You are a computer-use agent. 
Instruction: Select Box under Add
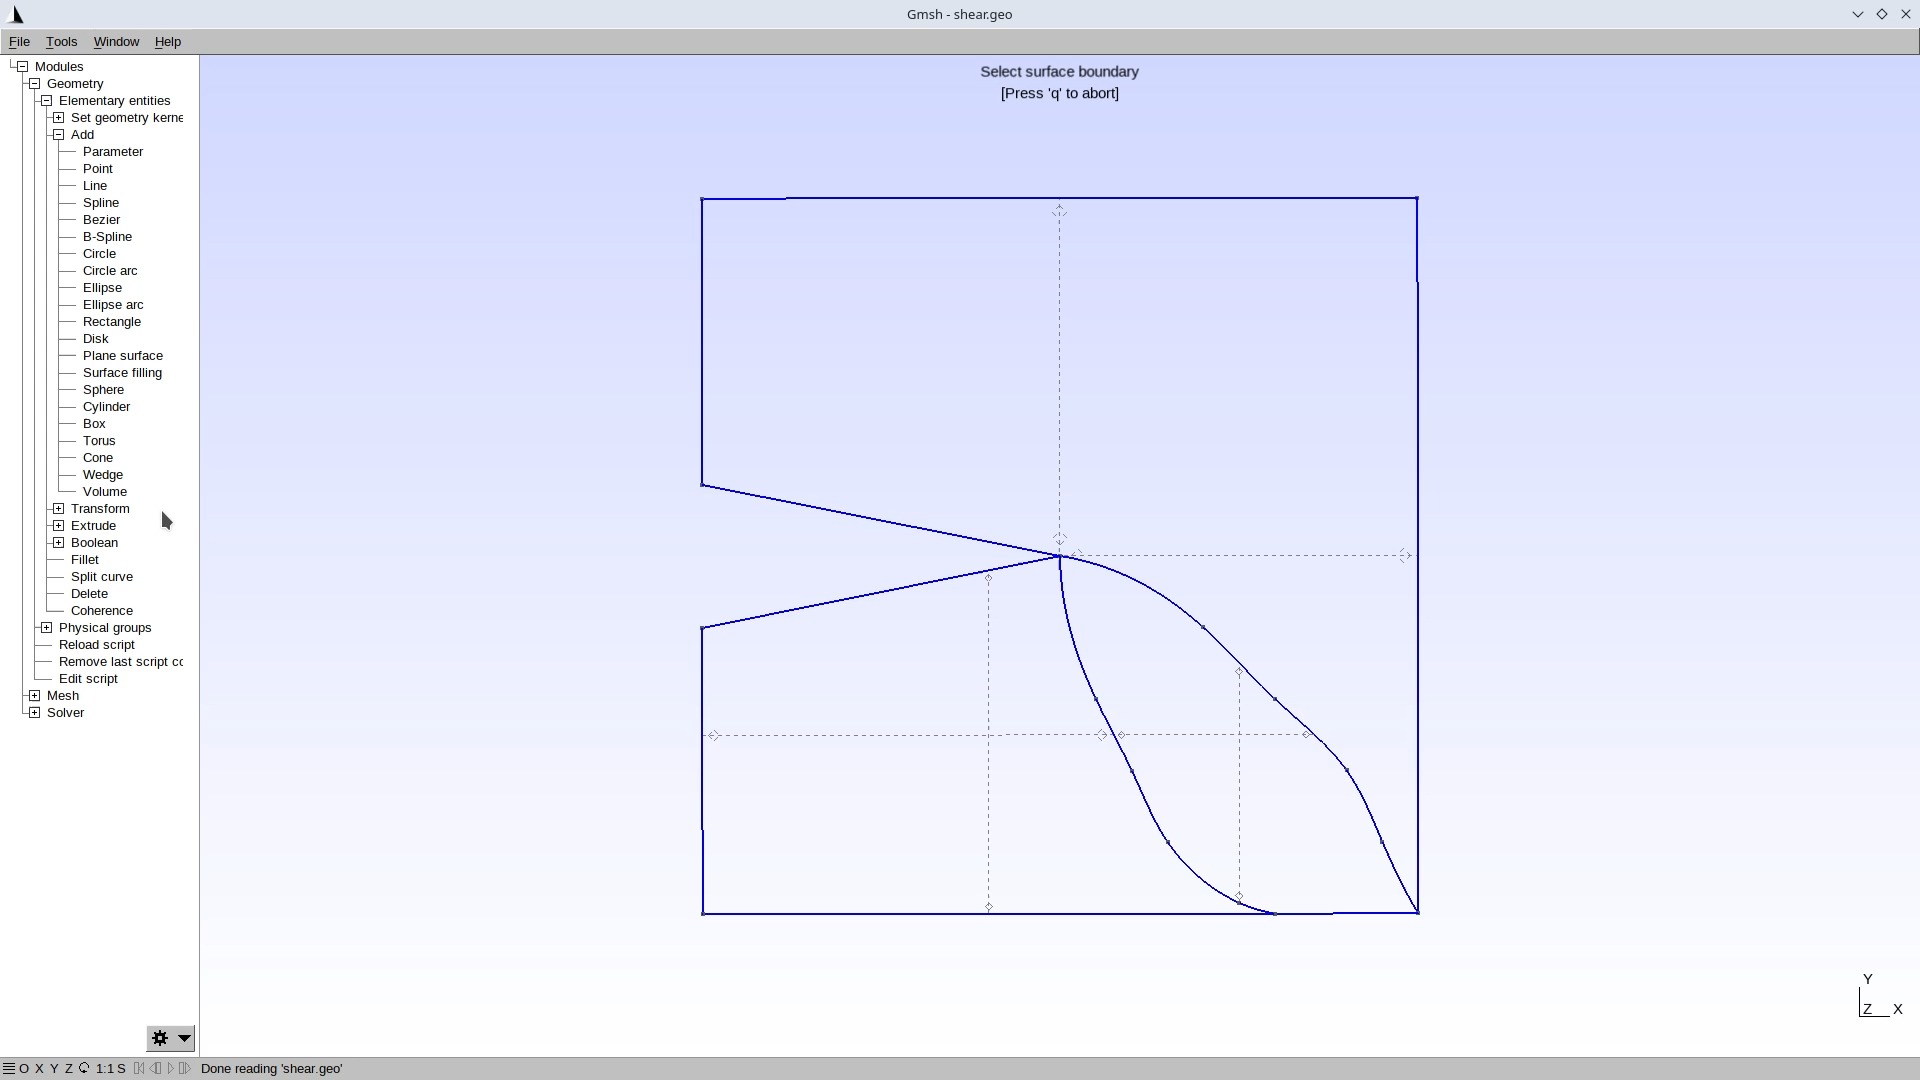[94, 423]
